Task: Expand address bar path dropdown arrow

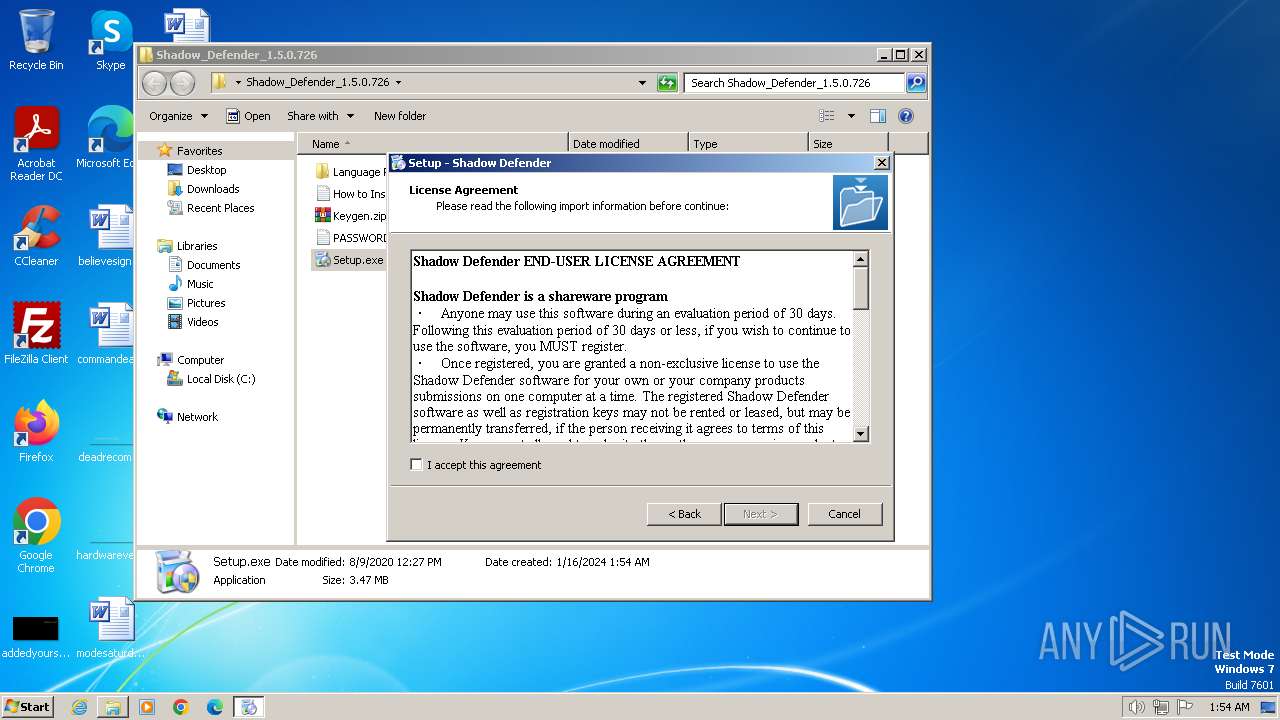Action: (398, 83)
